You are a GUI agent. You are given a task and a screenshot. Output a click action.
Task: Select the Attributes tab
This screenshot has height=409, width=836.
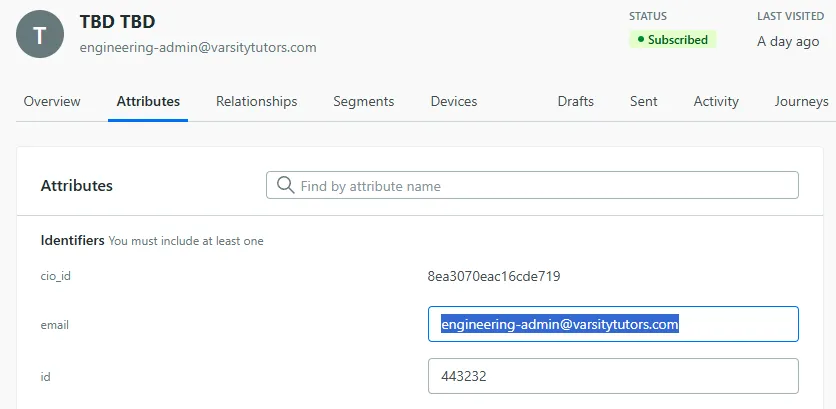[x=148, y=101]
